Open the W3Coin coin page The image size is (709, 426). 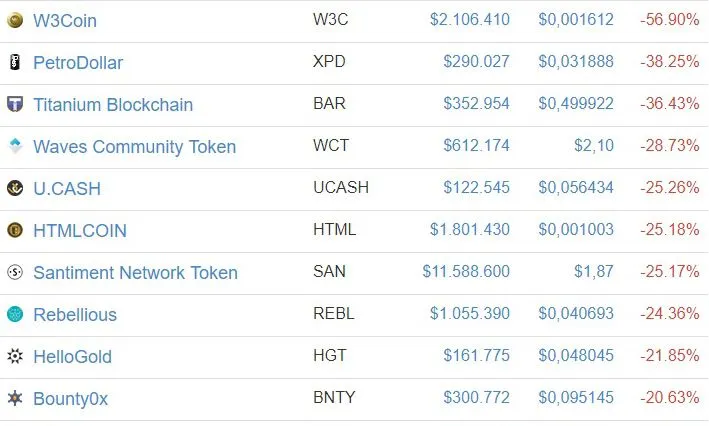click(x=65, y=20)
